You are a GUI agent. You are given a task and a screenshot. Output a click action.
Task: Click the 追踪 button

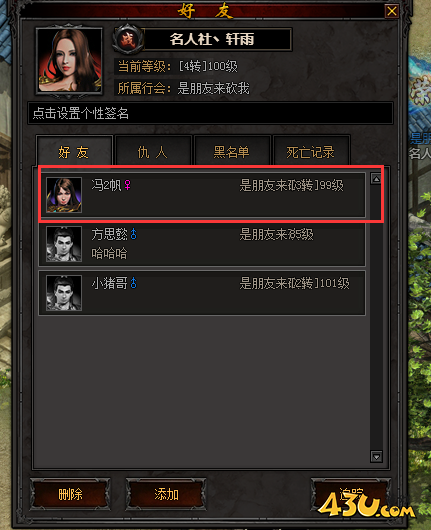[x=351, y=494]
